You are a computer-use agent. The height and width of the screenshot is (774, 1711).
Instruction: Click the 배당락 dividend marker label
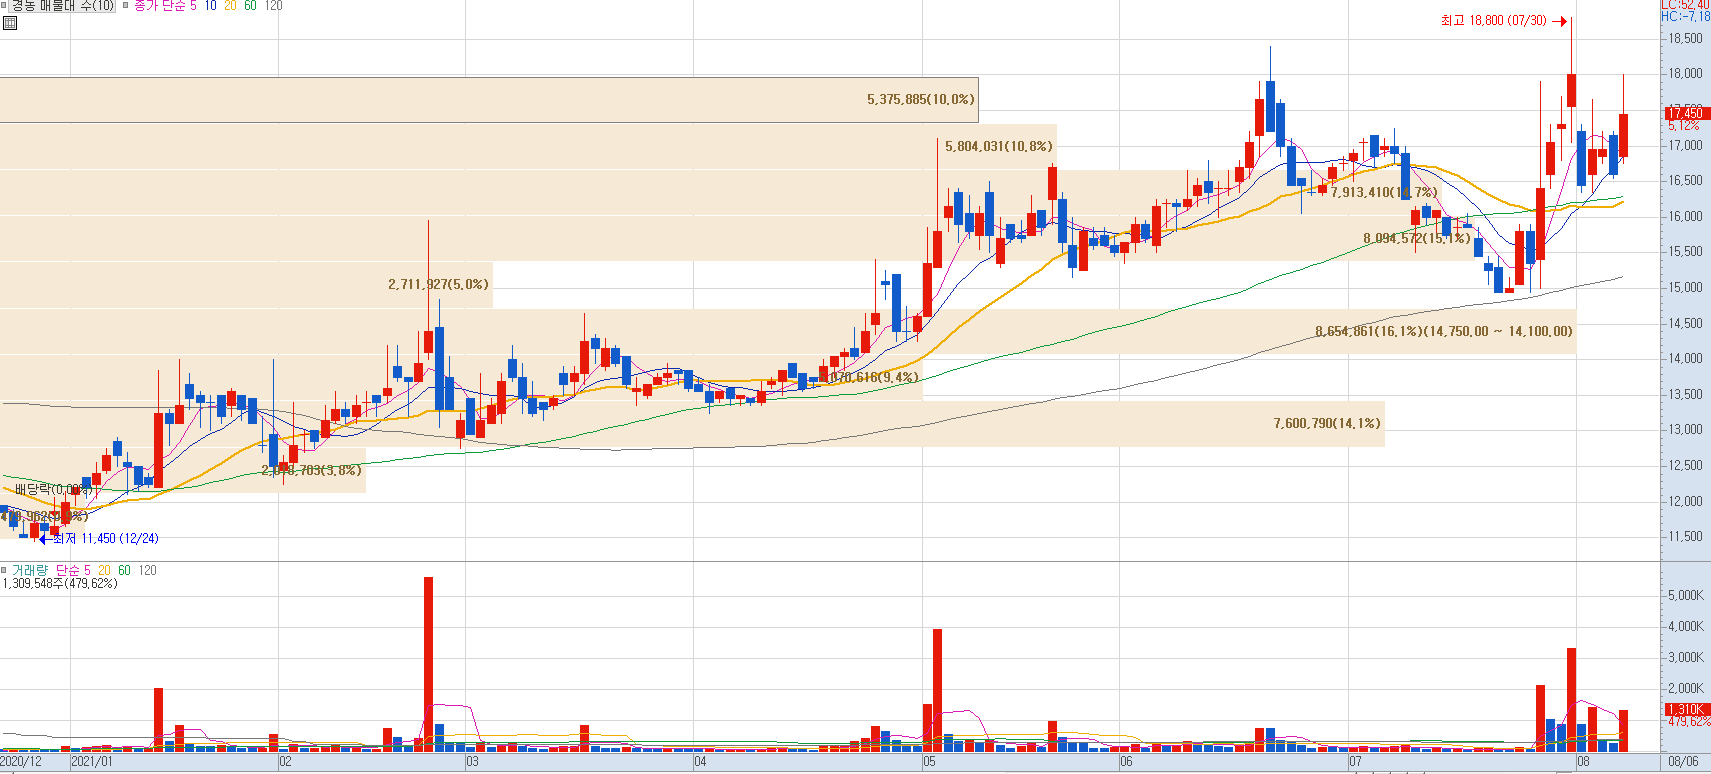(x=52, y=489)
